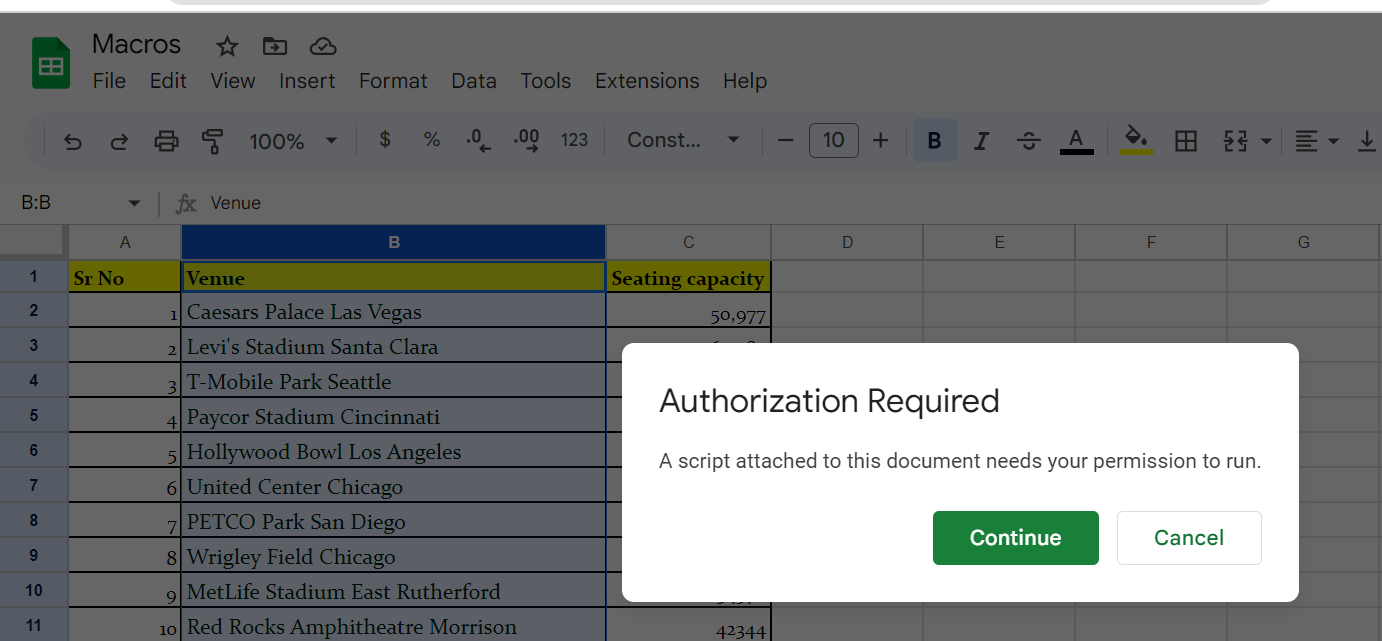Screen dimensions: 1382x641
Task: Print the spreadsheet
Action: [166, 141]
